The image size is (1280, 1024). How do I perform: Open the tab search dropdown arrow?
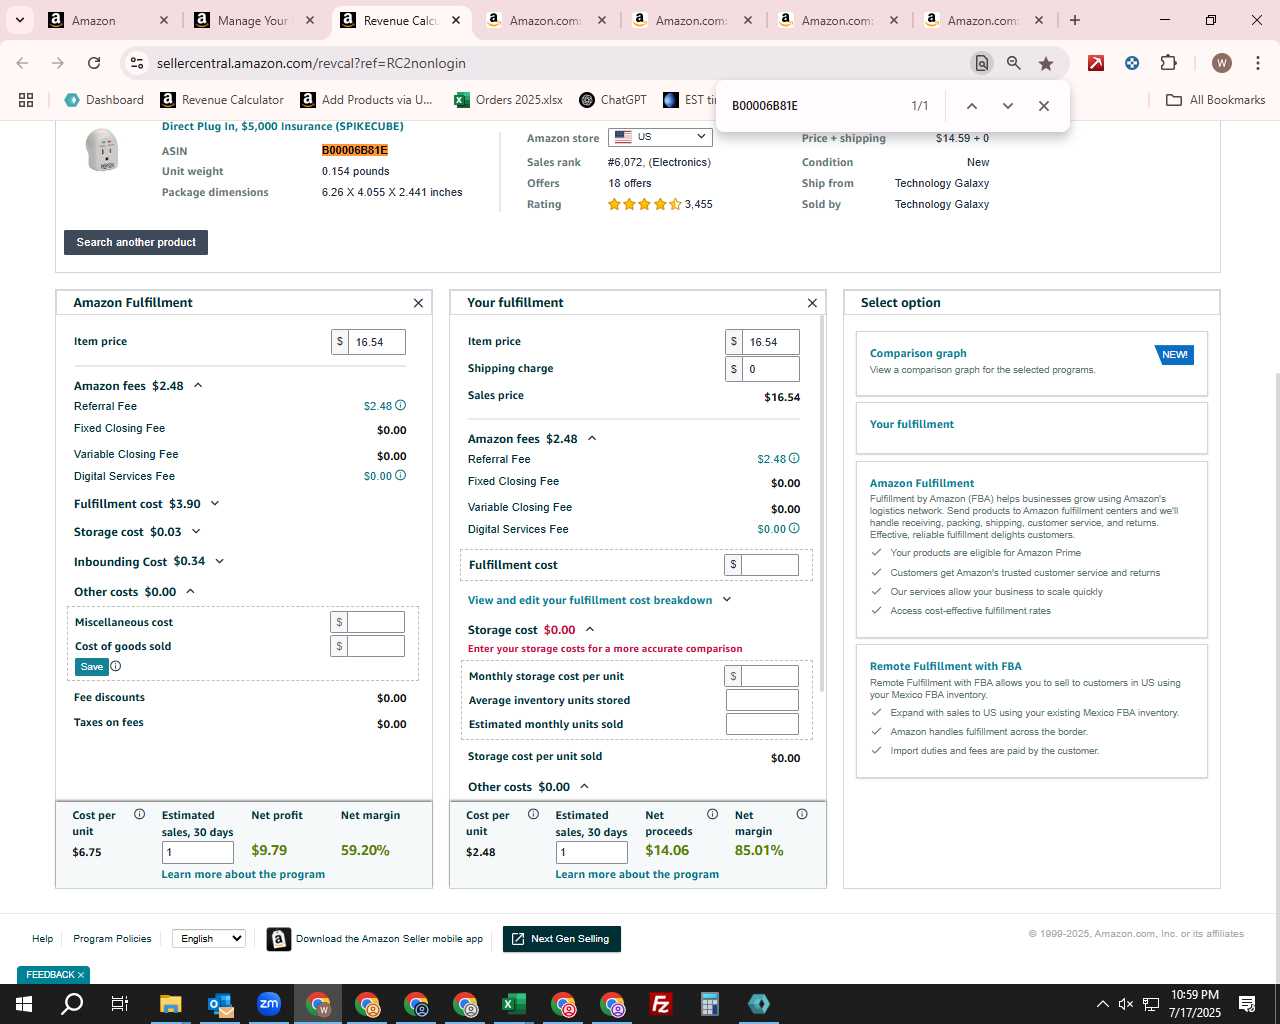pos(19,20)
